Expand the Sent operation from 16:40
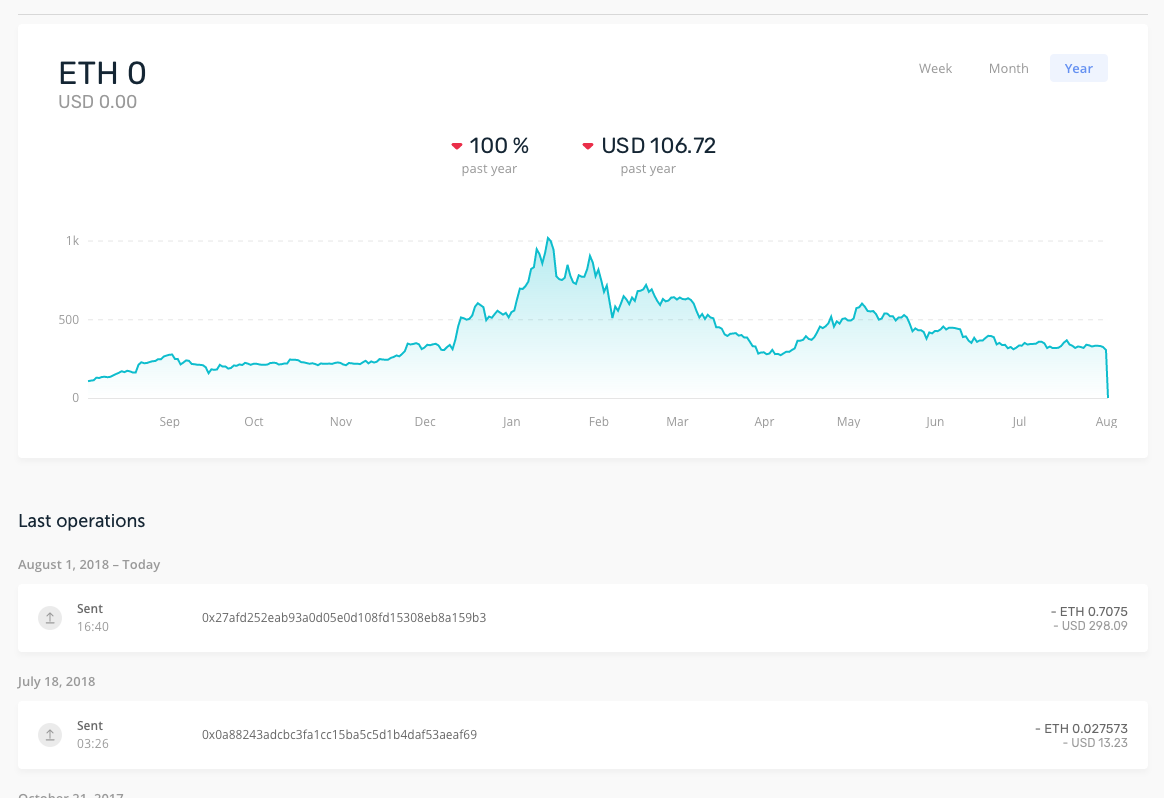Image resolution: width=1164 pixels, height=798 pixels. (90, 617)
